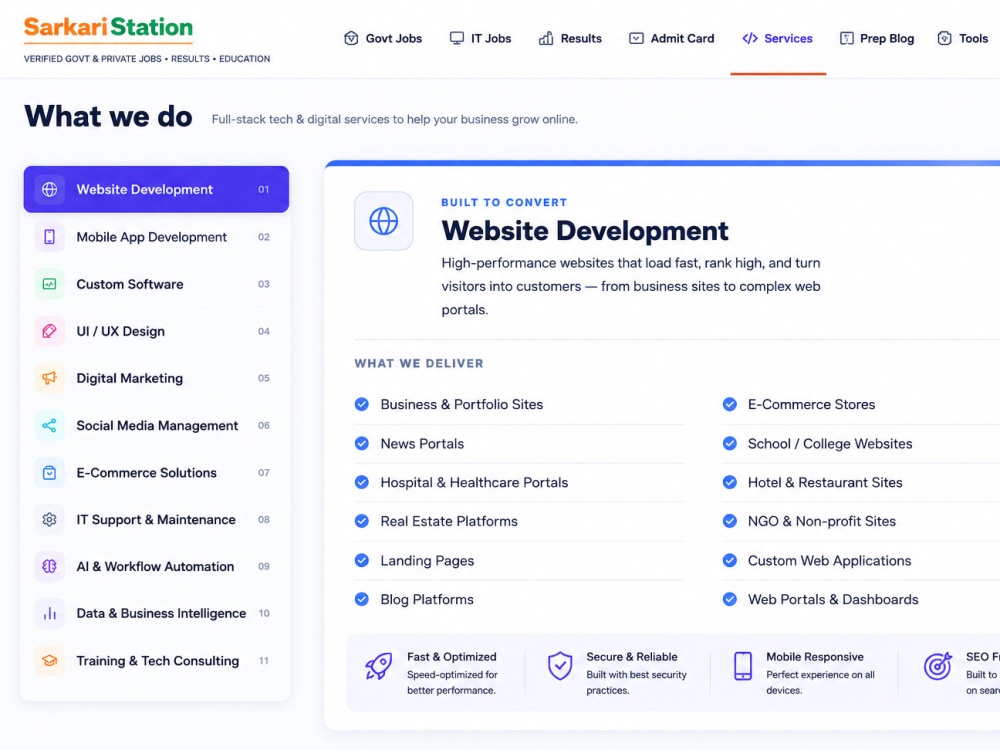Open Digital Marketing service entry

156,378
